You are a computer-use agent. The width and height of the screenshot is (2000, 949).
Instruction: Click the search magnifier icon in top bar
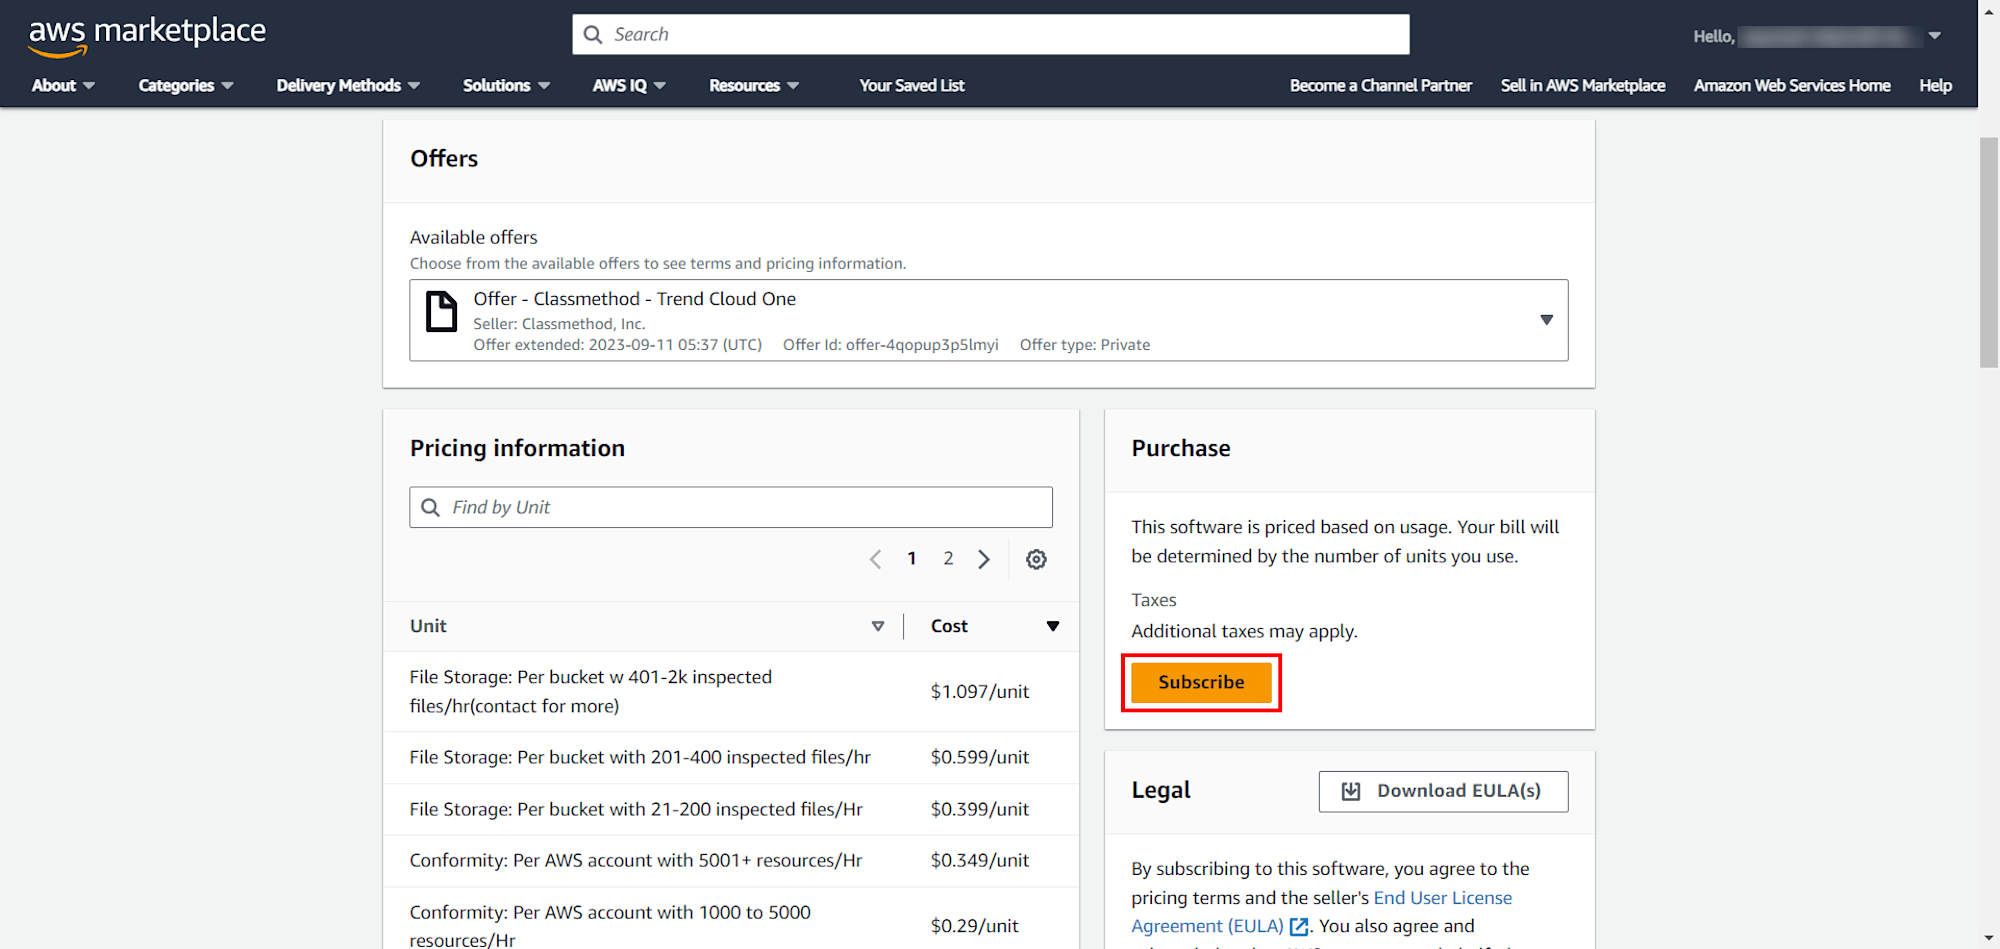tap(593, 35)
